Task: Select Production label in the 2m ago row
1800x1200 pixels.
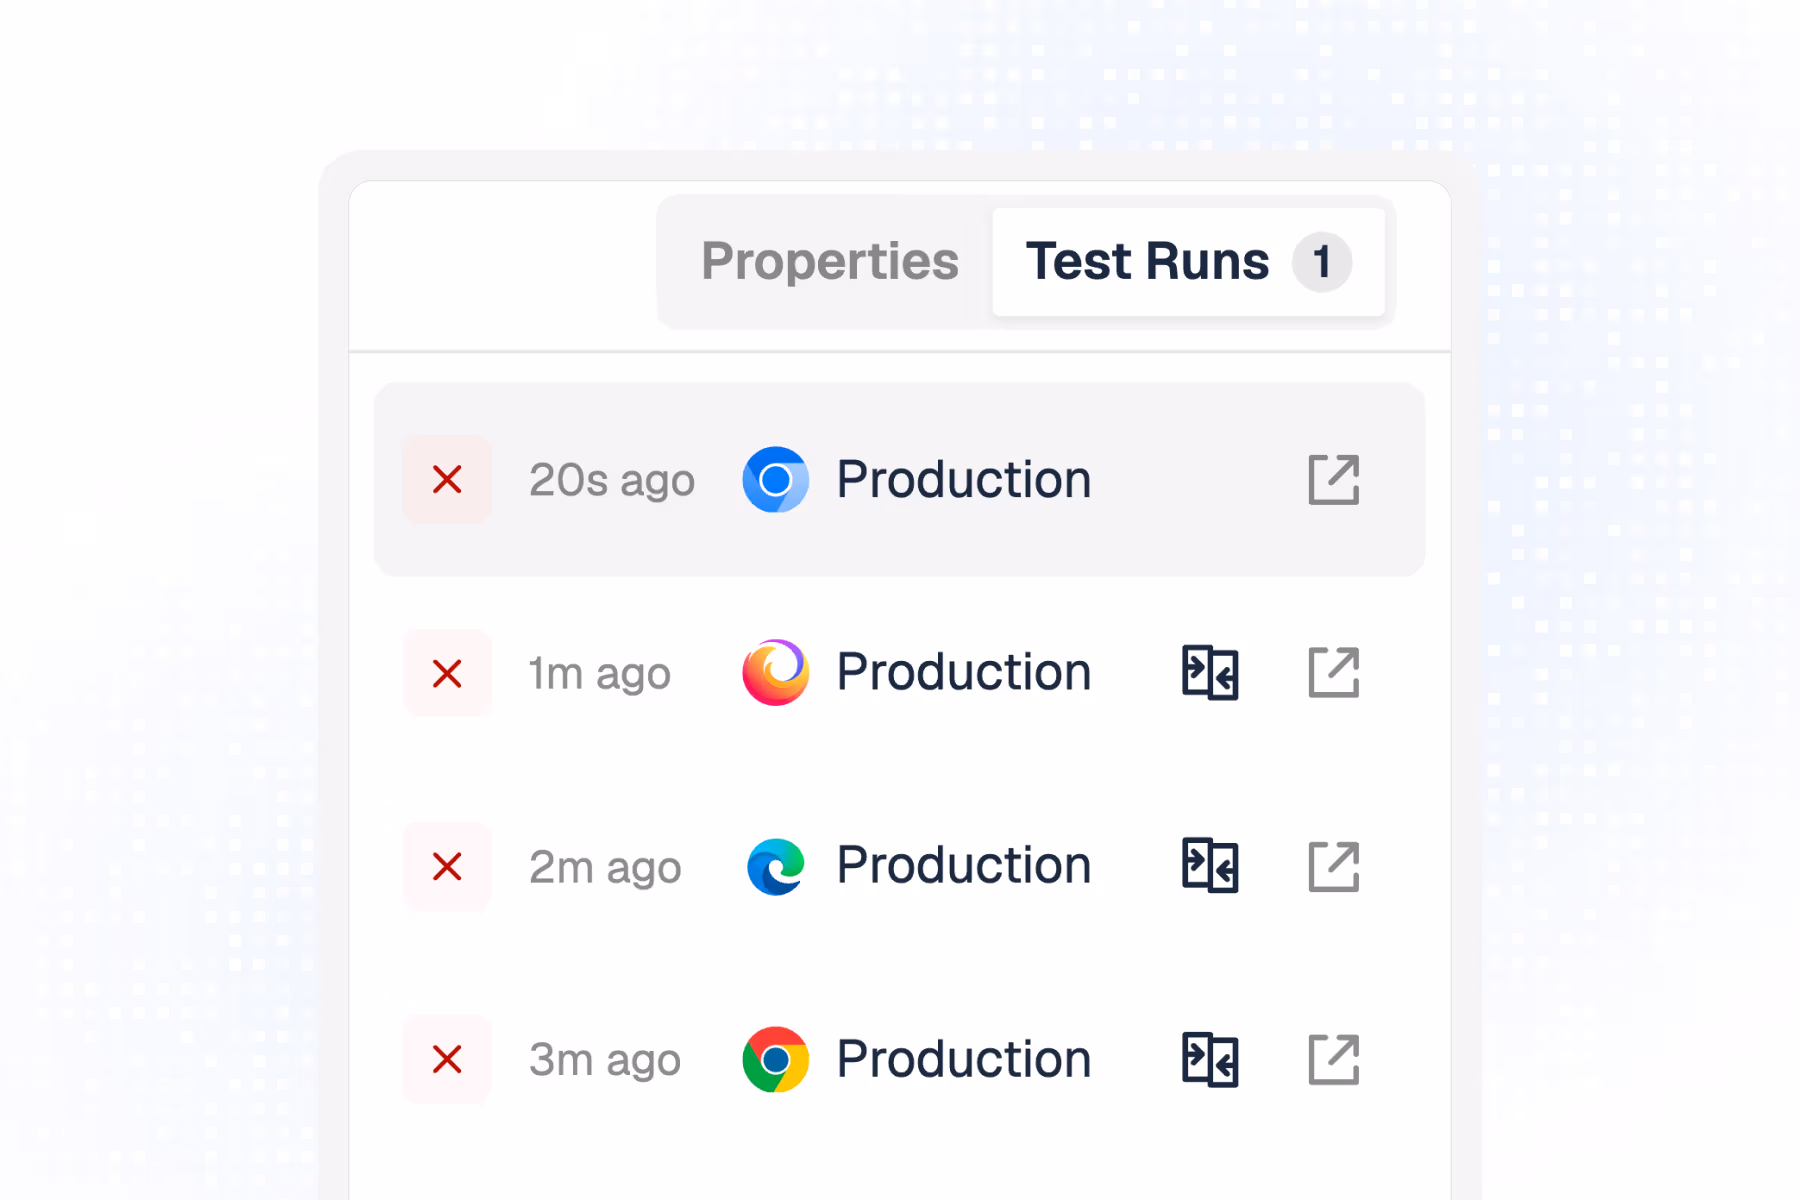Action: tap(964, 866)
